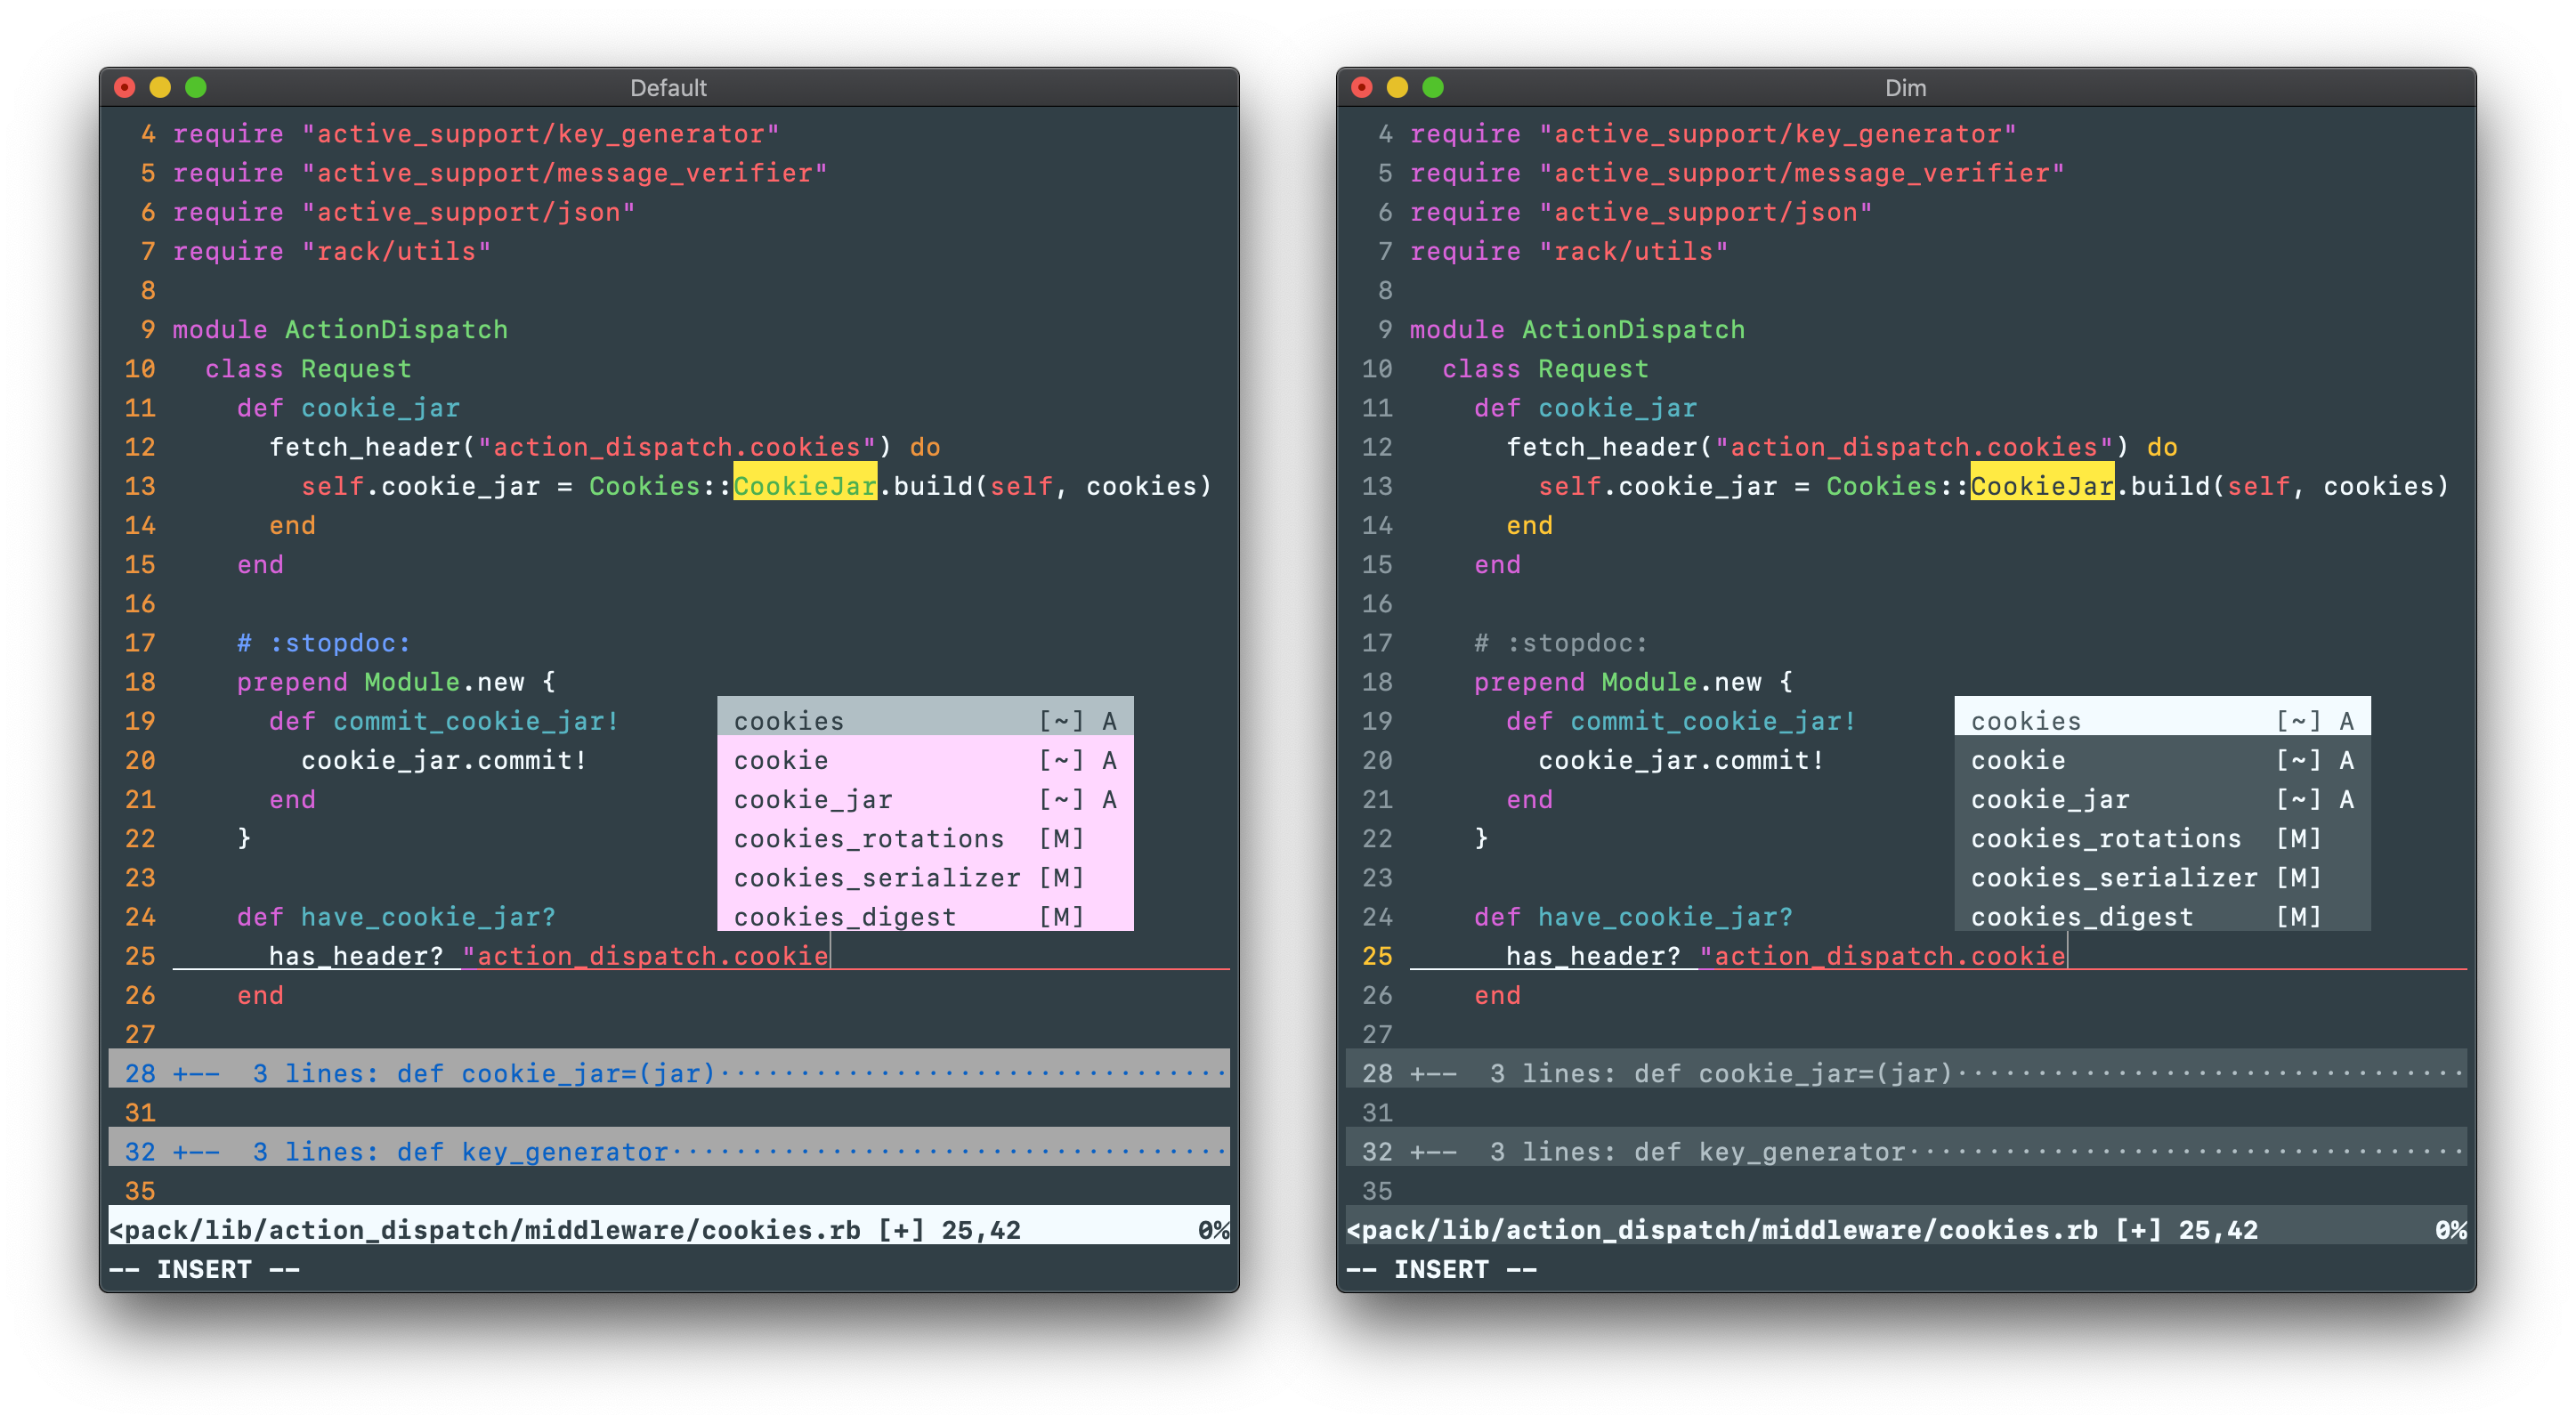Close the Dim vim window
Image resolution: width=2576 pixels, height=1424 pixels.
(x=1361, y=88)
